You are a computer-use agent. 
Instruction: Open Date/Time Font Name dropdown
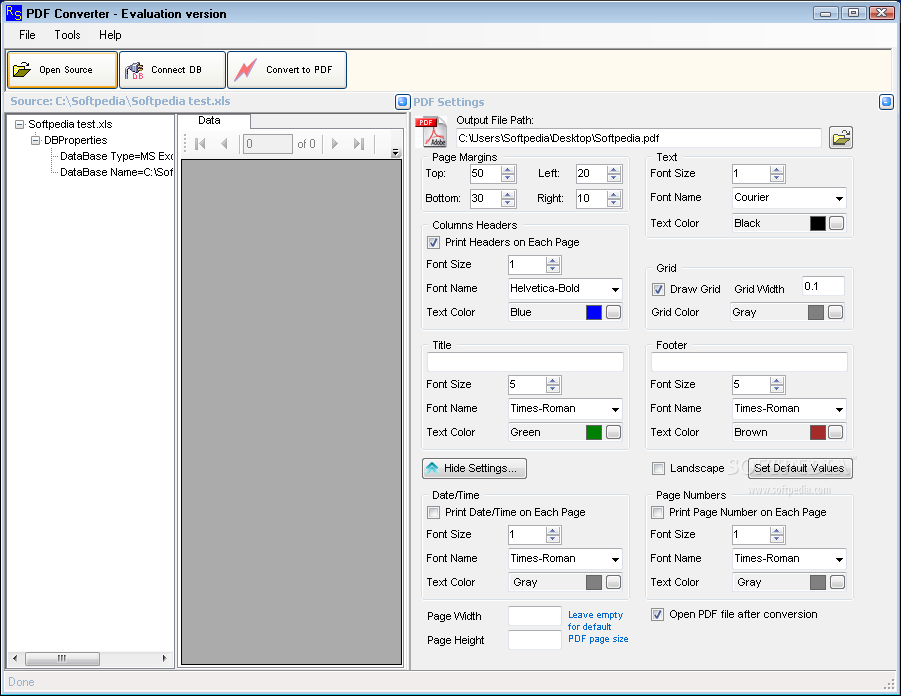615,559
